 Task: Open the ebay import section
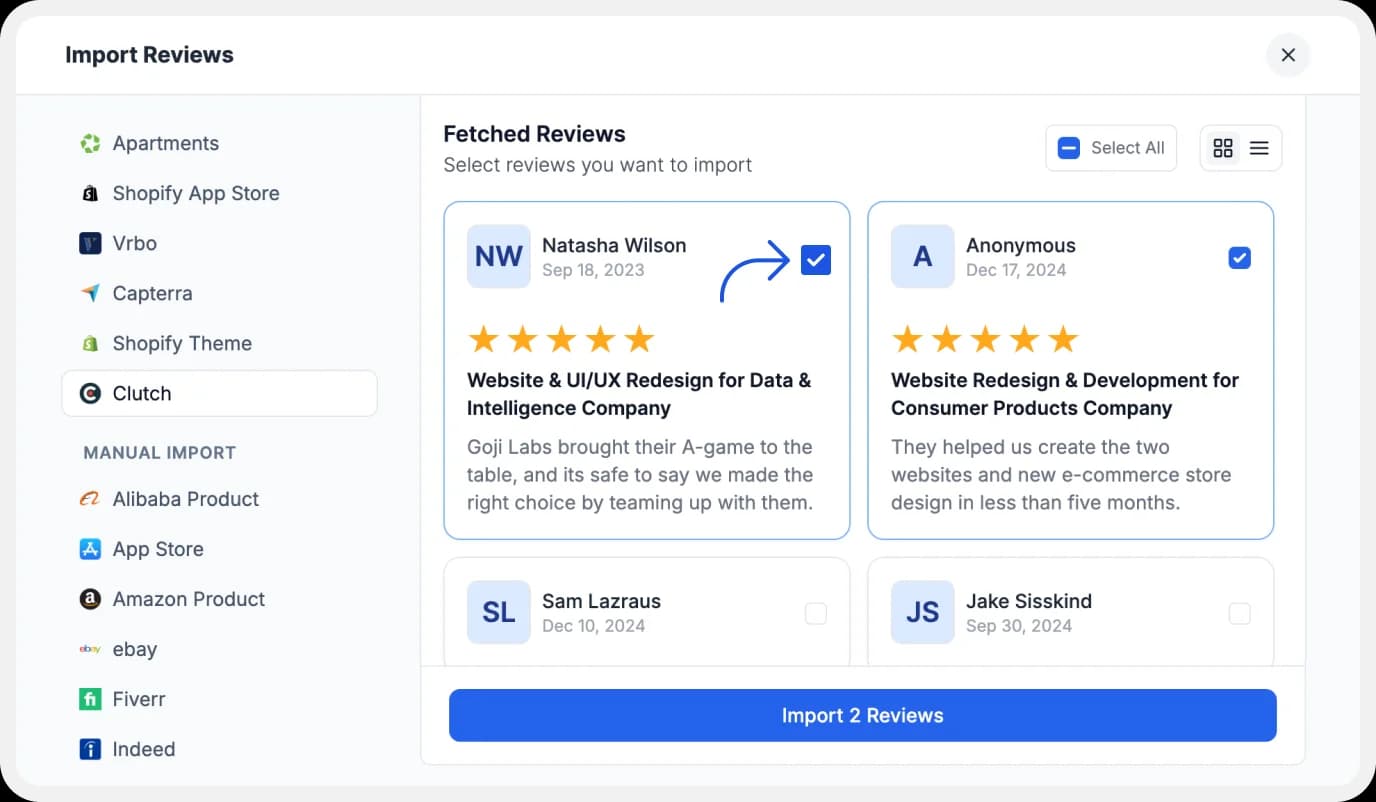point(134,649)
